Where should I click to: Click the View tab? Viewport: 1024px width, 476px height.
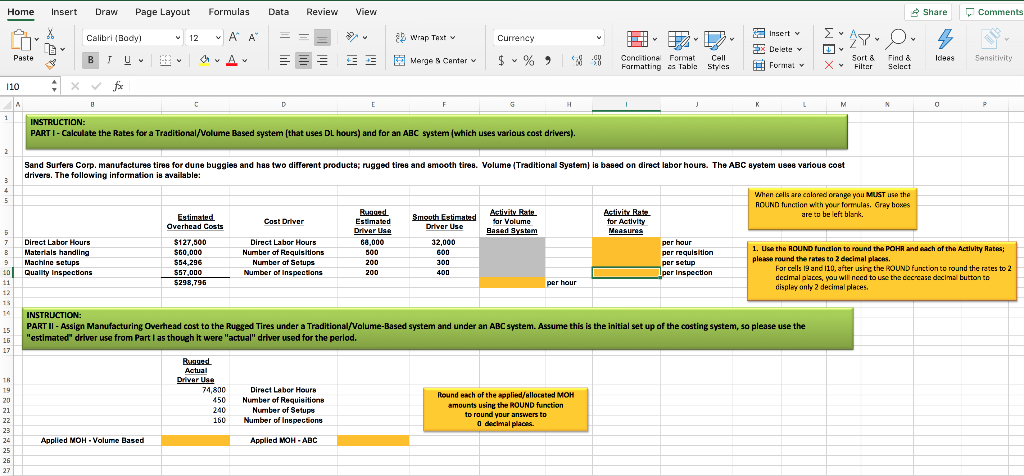(x=366, y=12)
